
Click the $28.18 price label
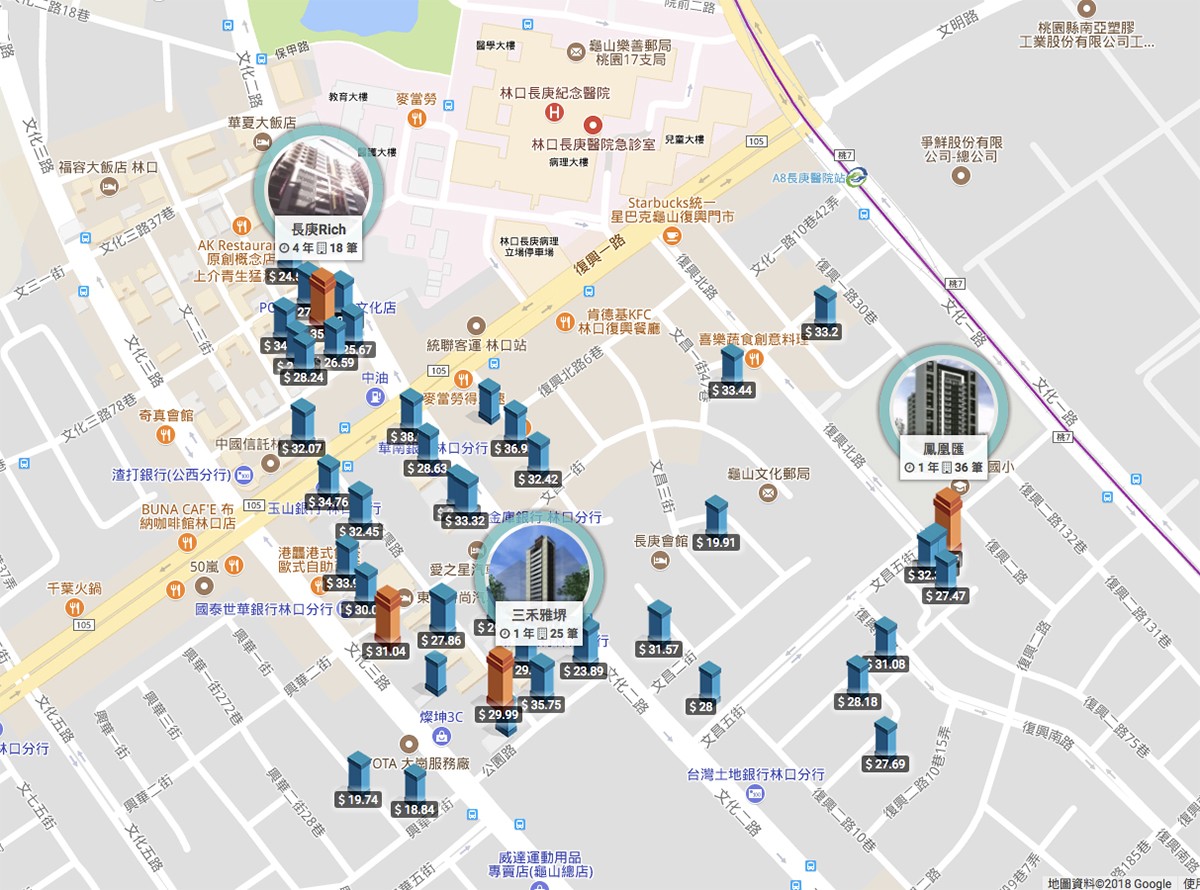coord(858,702)
